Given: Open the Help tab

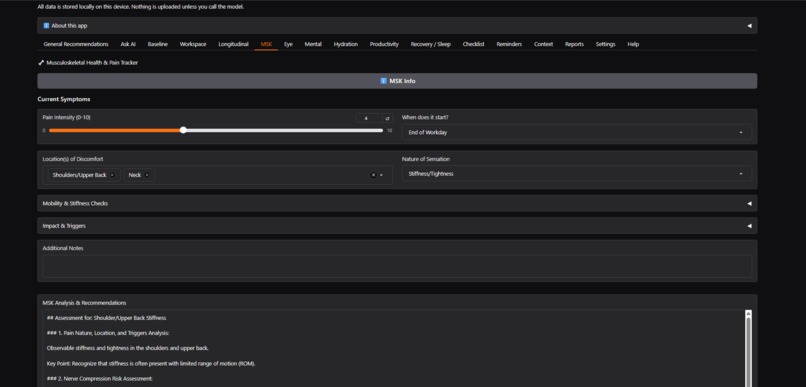Looking at the screenshot, I should tap(633, 44).
